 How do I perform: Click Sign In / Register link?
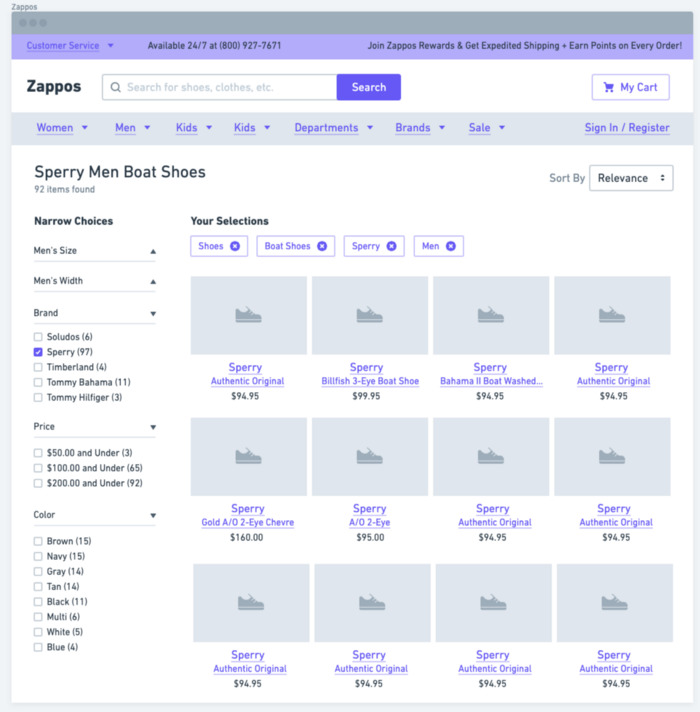(x=627, y=128)
